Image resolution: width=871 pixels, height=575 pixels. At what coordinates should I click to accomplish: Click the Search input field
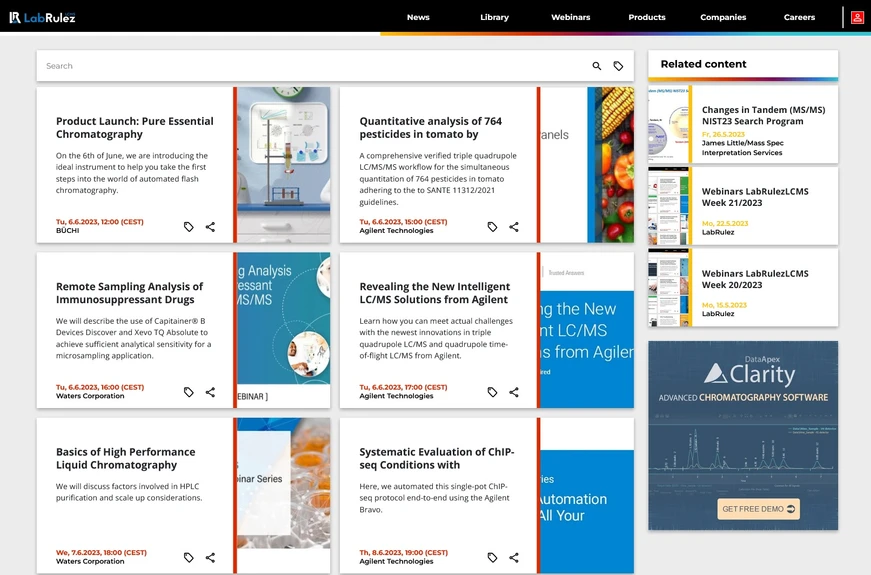tap(314, 66)
